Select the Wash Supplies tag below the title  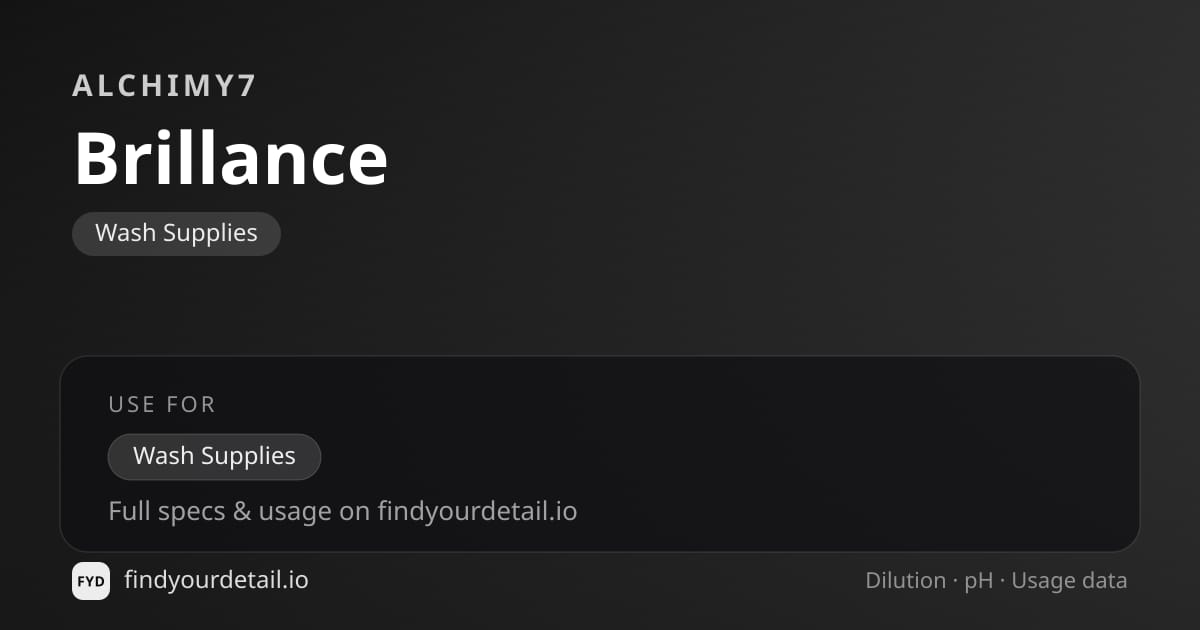(x=176, y=233)
